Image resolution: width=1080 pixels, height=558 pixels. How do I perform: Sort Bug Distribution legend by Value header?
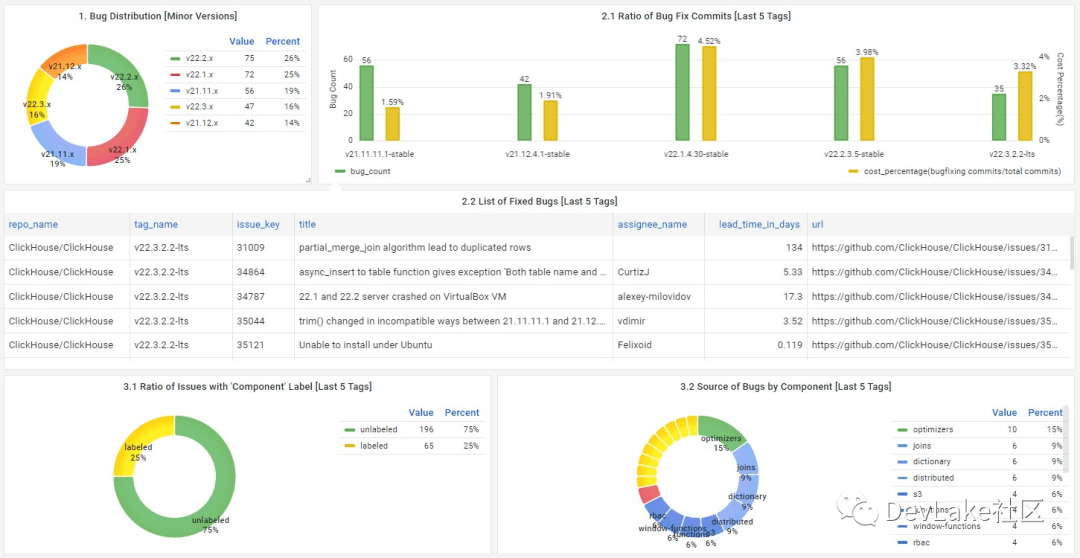coord(242,41)
